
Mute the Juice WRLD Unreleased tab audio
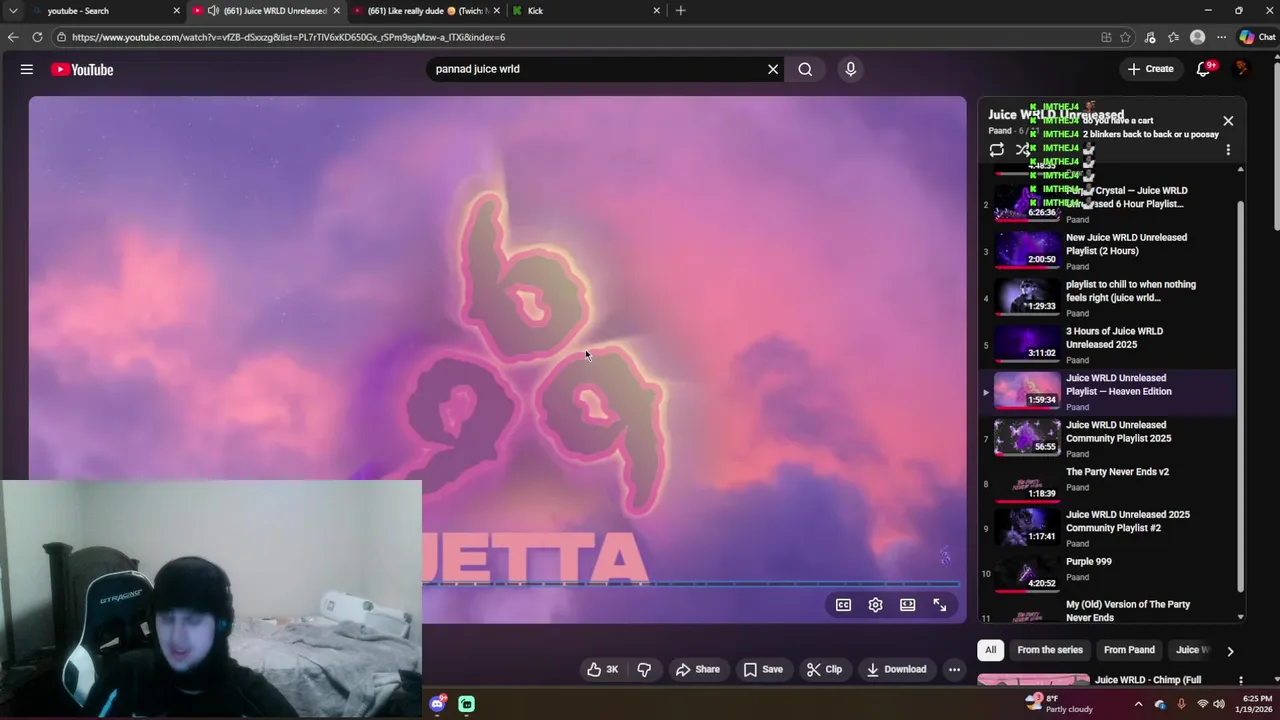(213, 10)
